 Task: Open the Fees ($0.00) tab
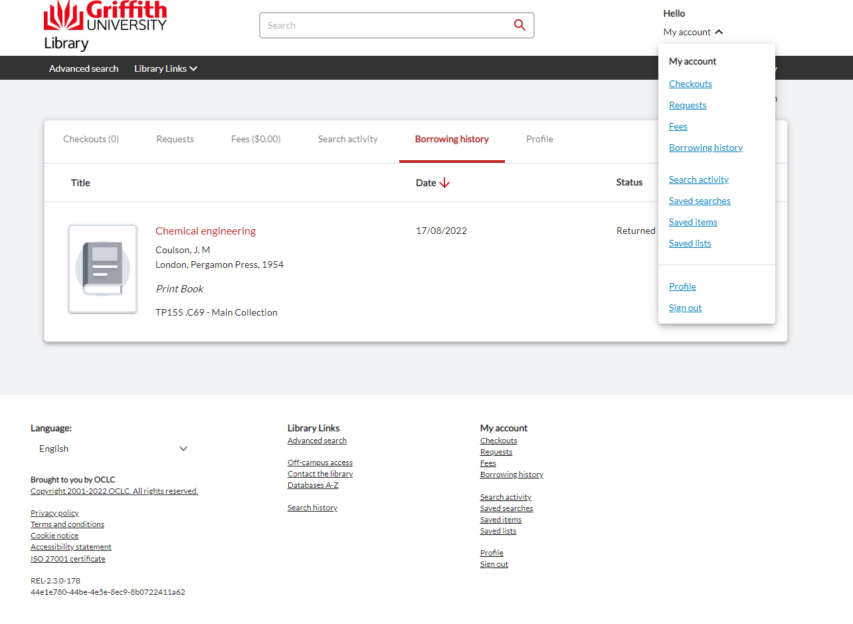pos(256,139)
